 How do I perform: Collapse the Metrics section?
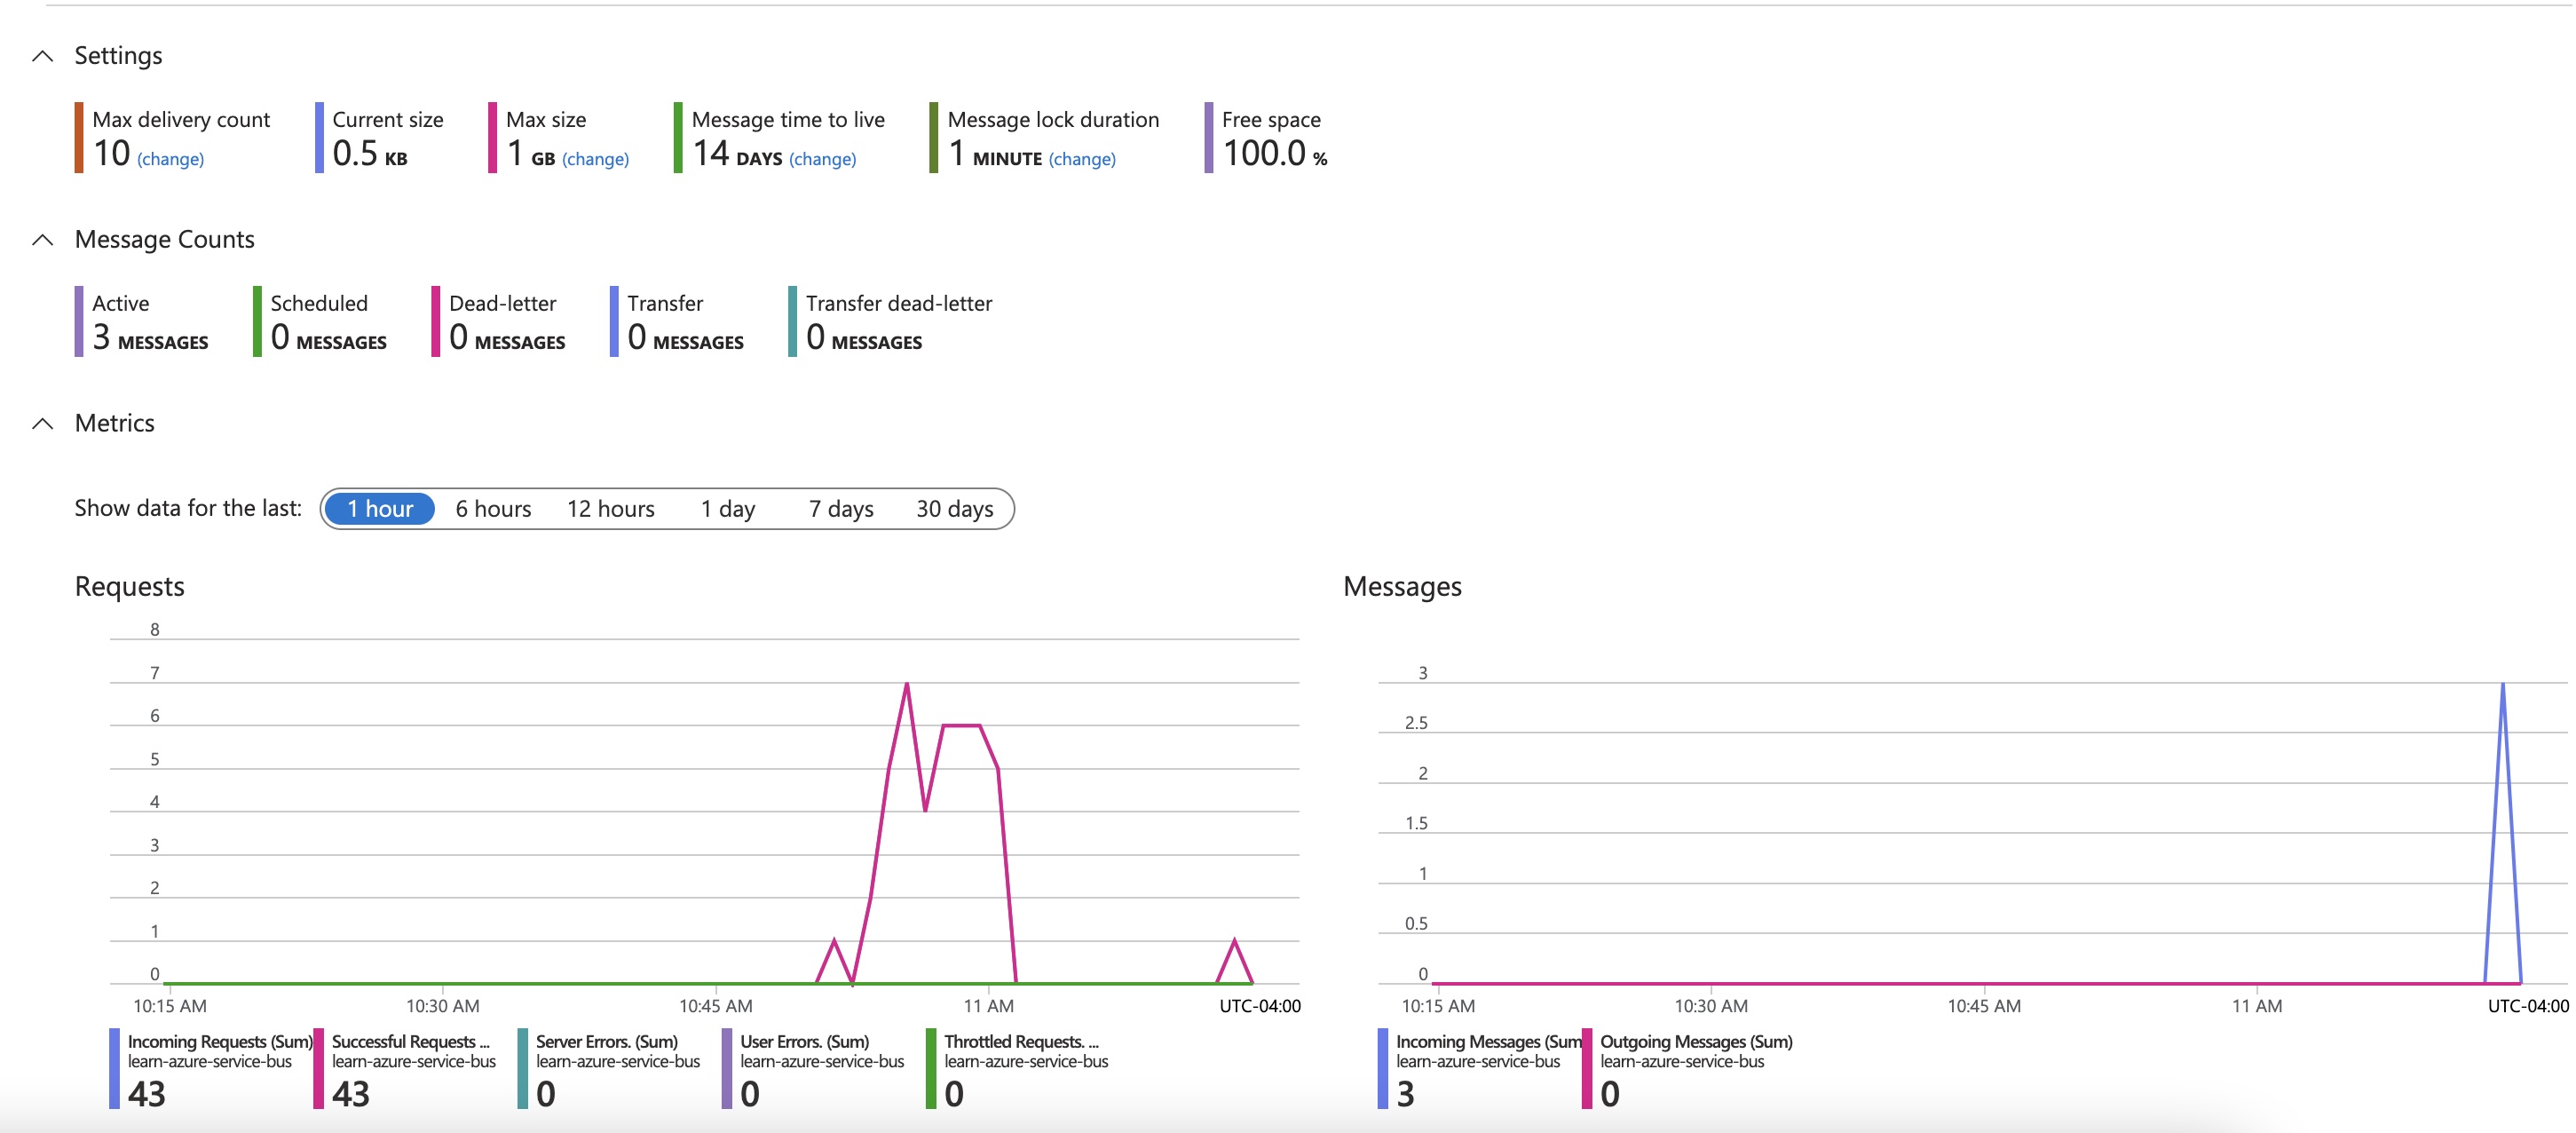(x=43, y=424)
